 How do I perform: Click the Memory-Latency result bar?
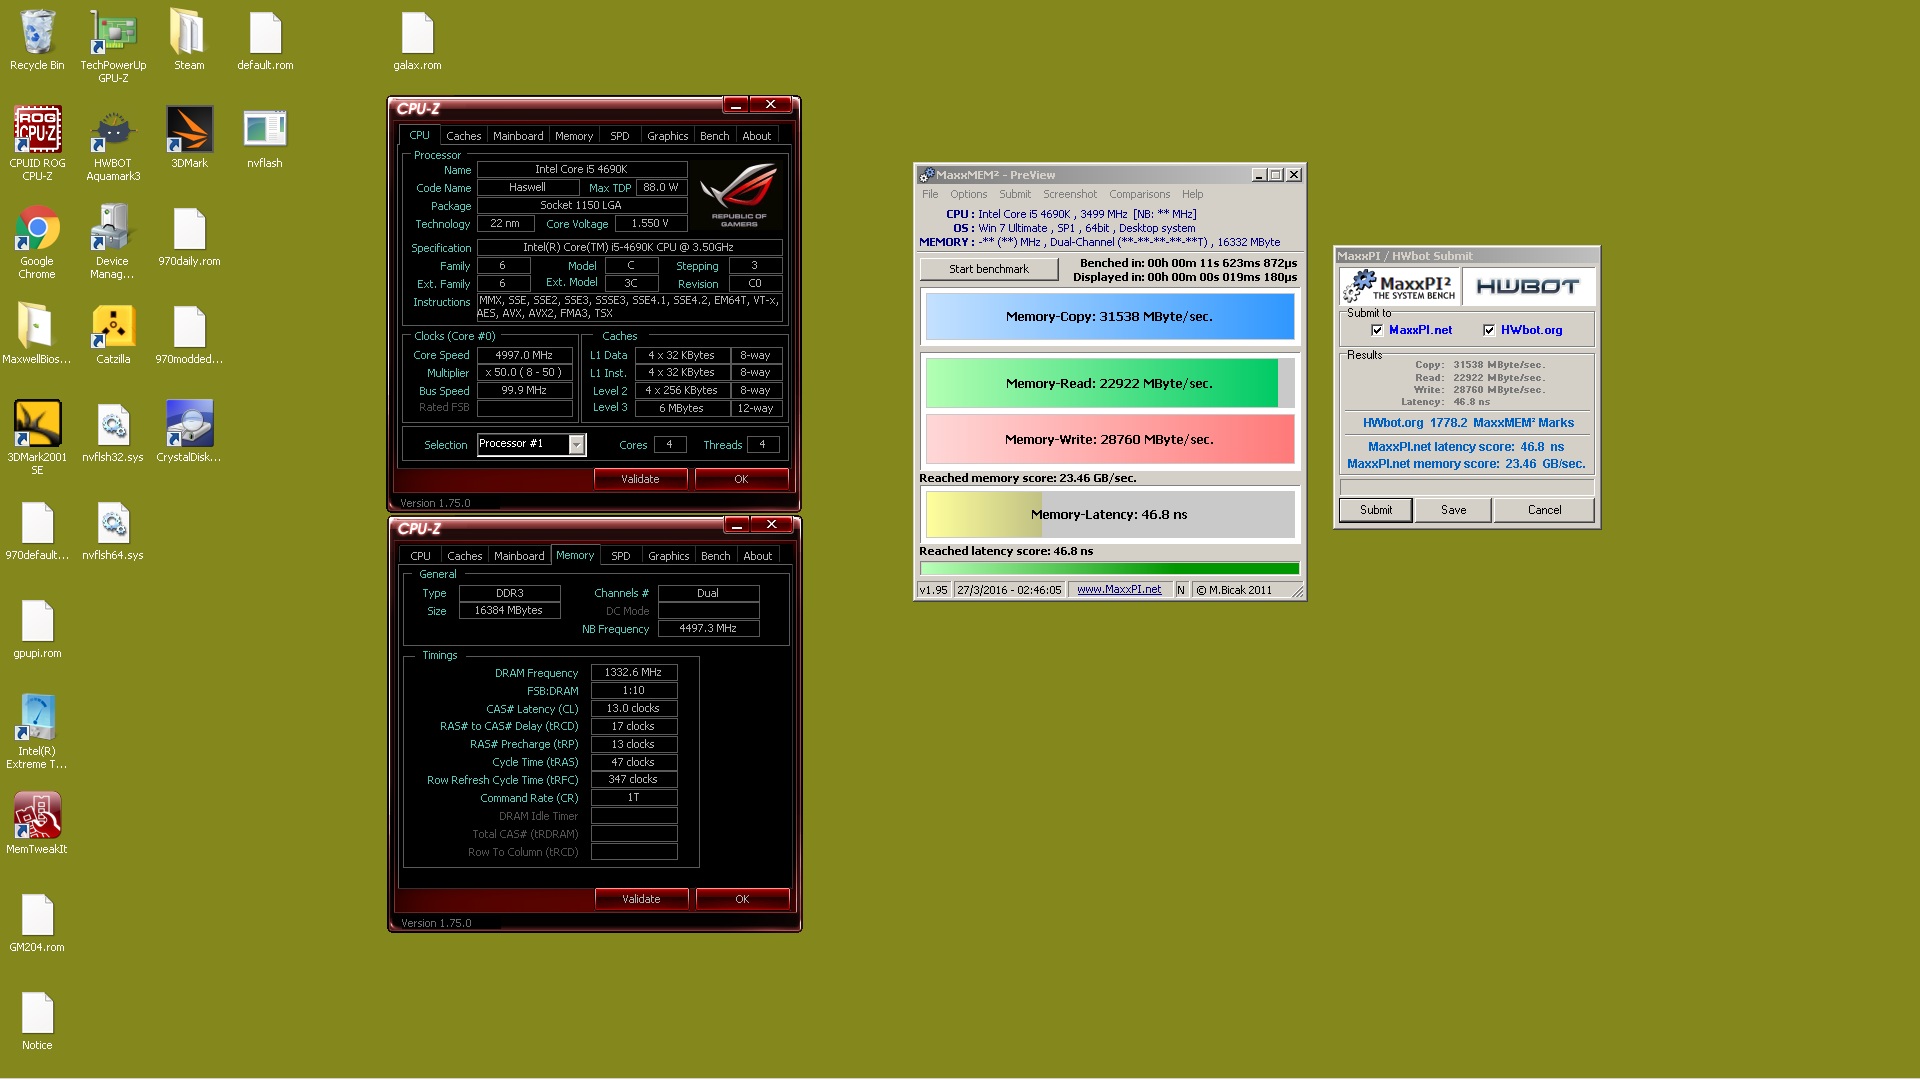tap(1110, 514)
